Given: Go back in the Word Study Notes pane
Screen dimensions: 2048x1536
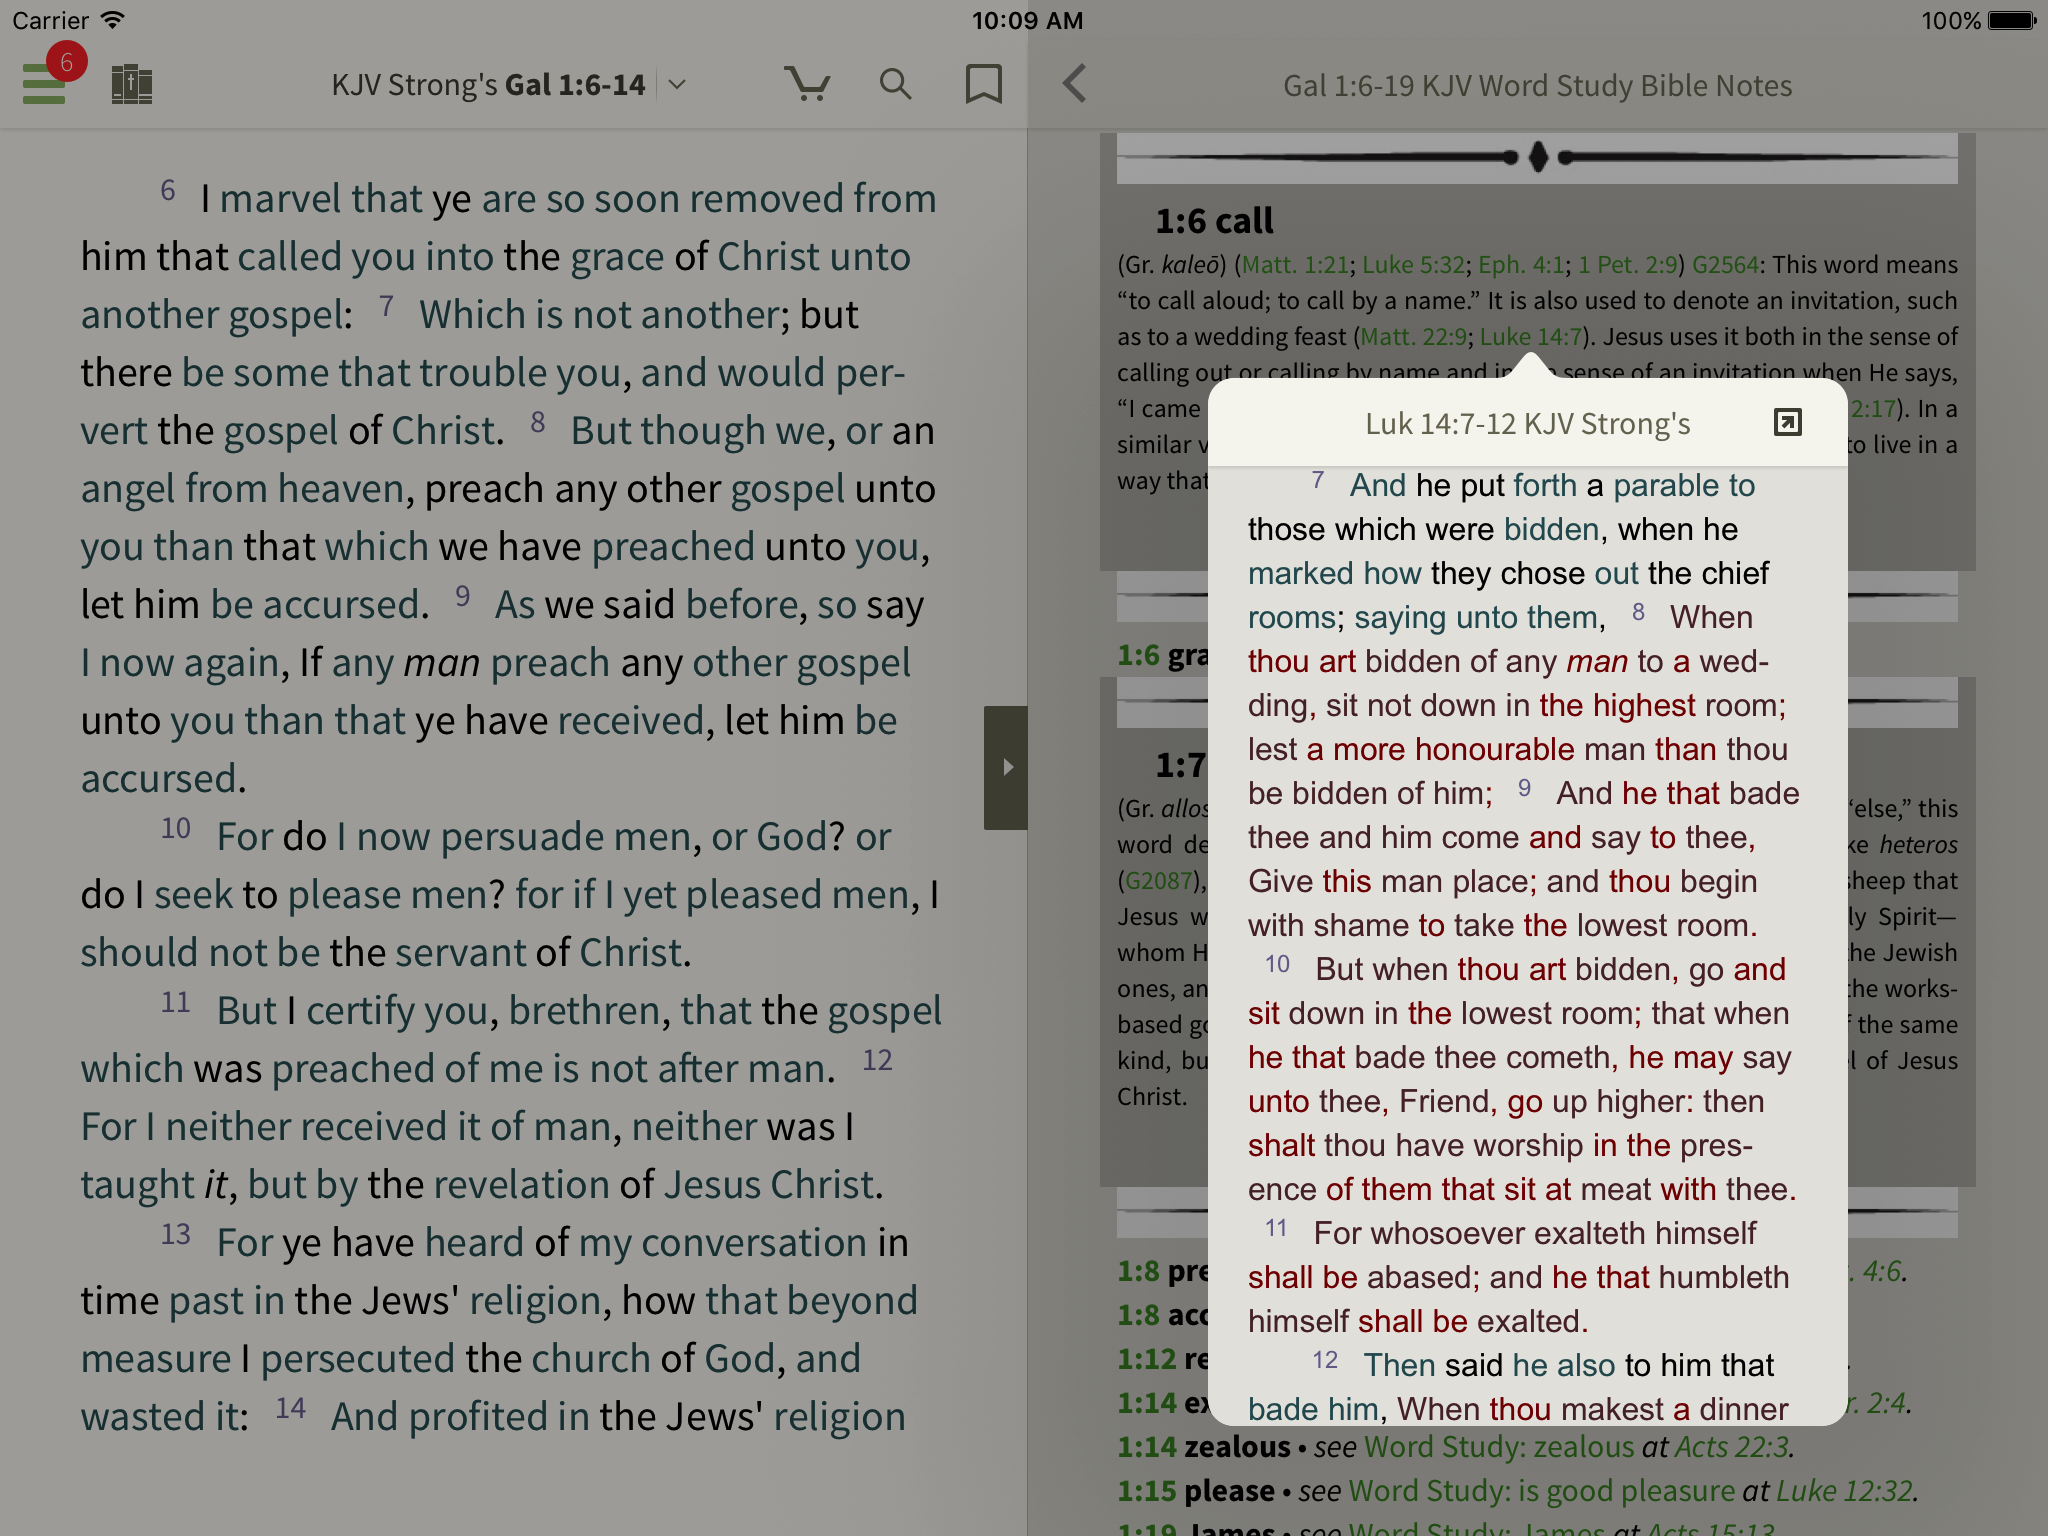Looking at the screenshot, I should point(1075,85).
